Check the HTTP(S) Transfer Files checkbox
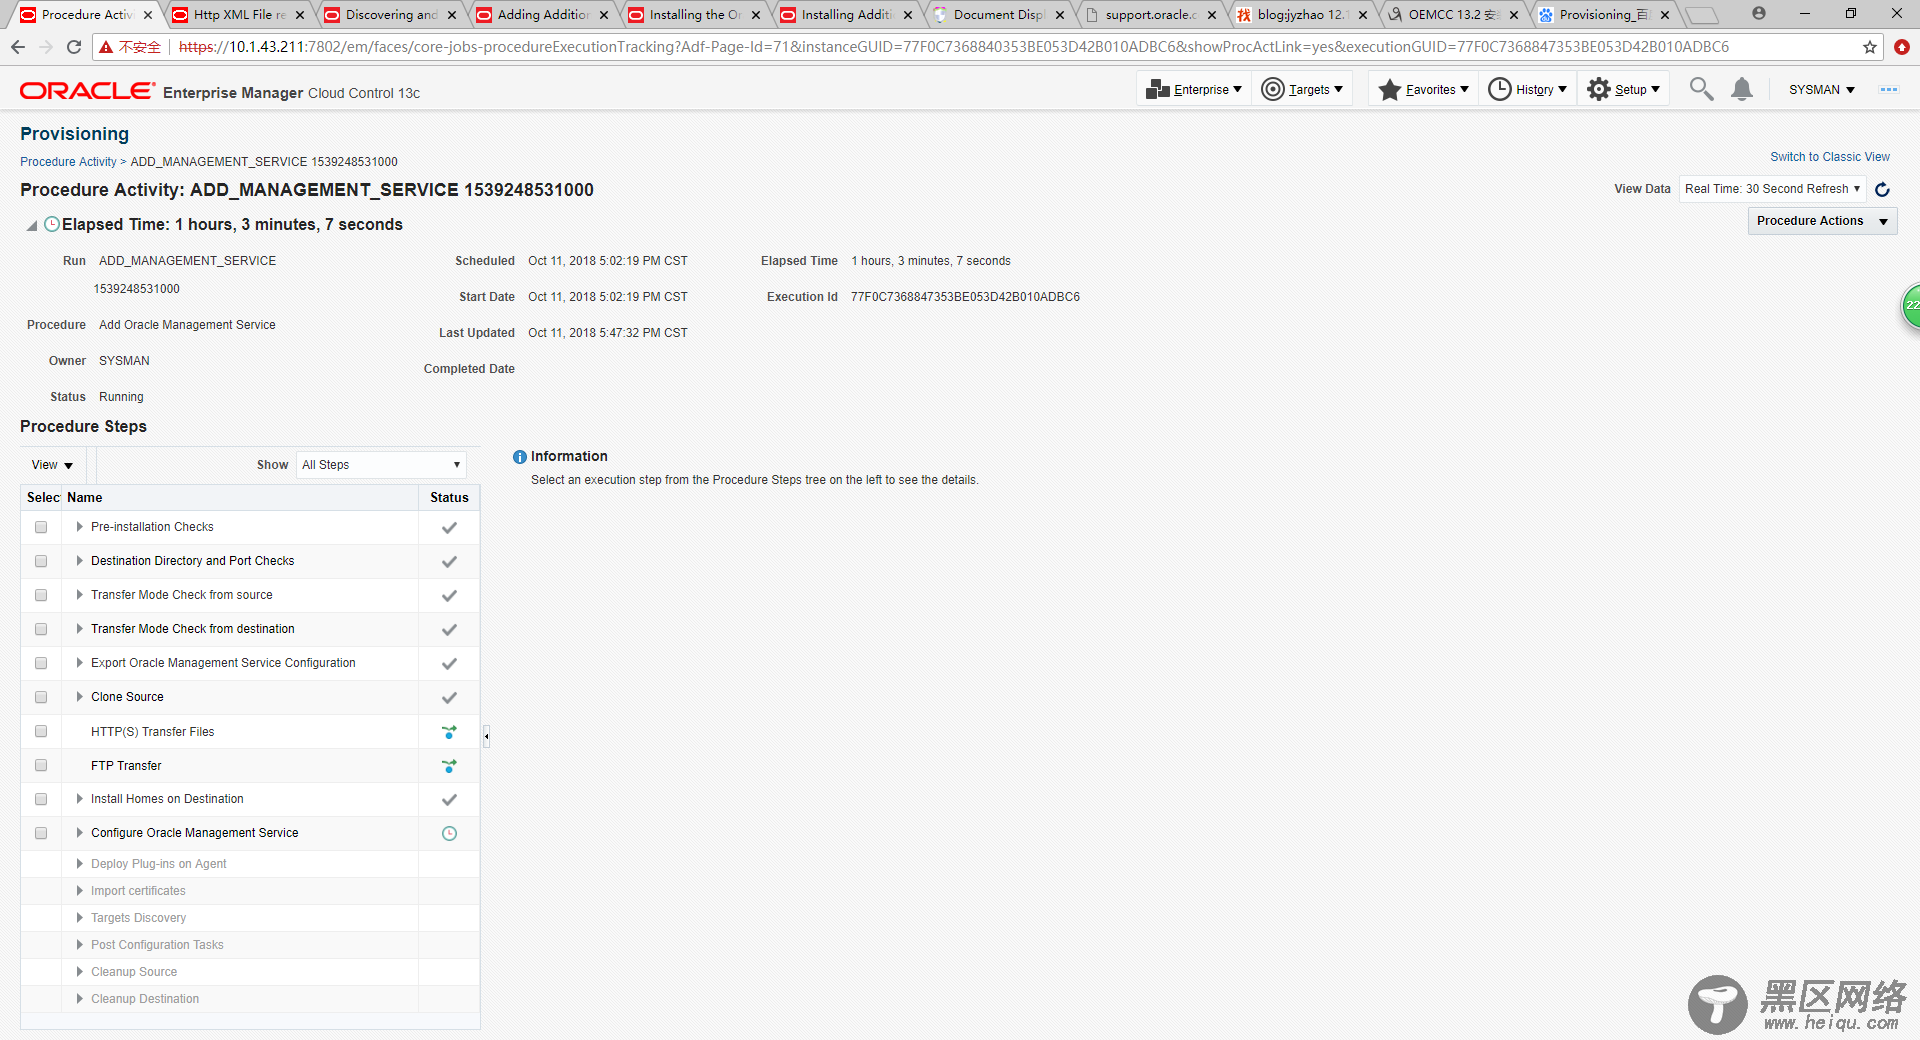 coord(41,731)
